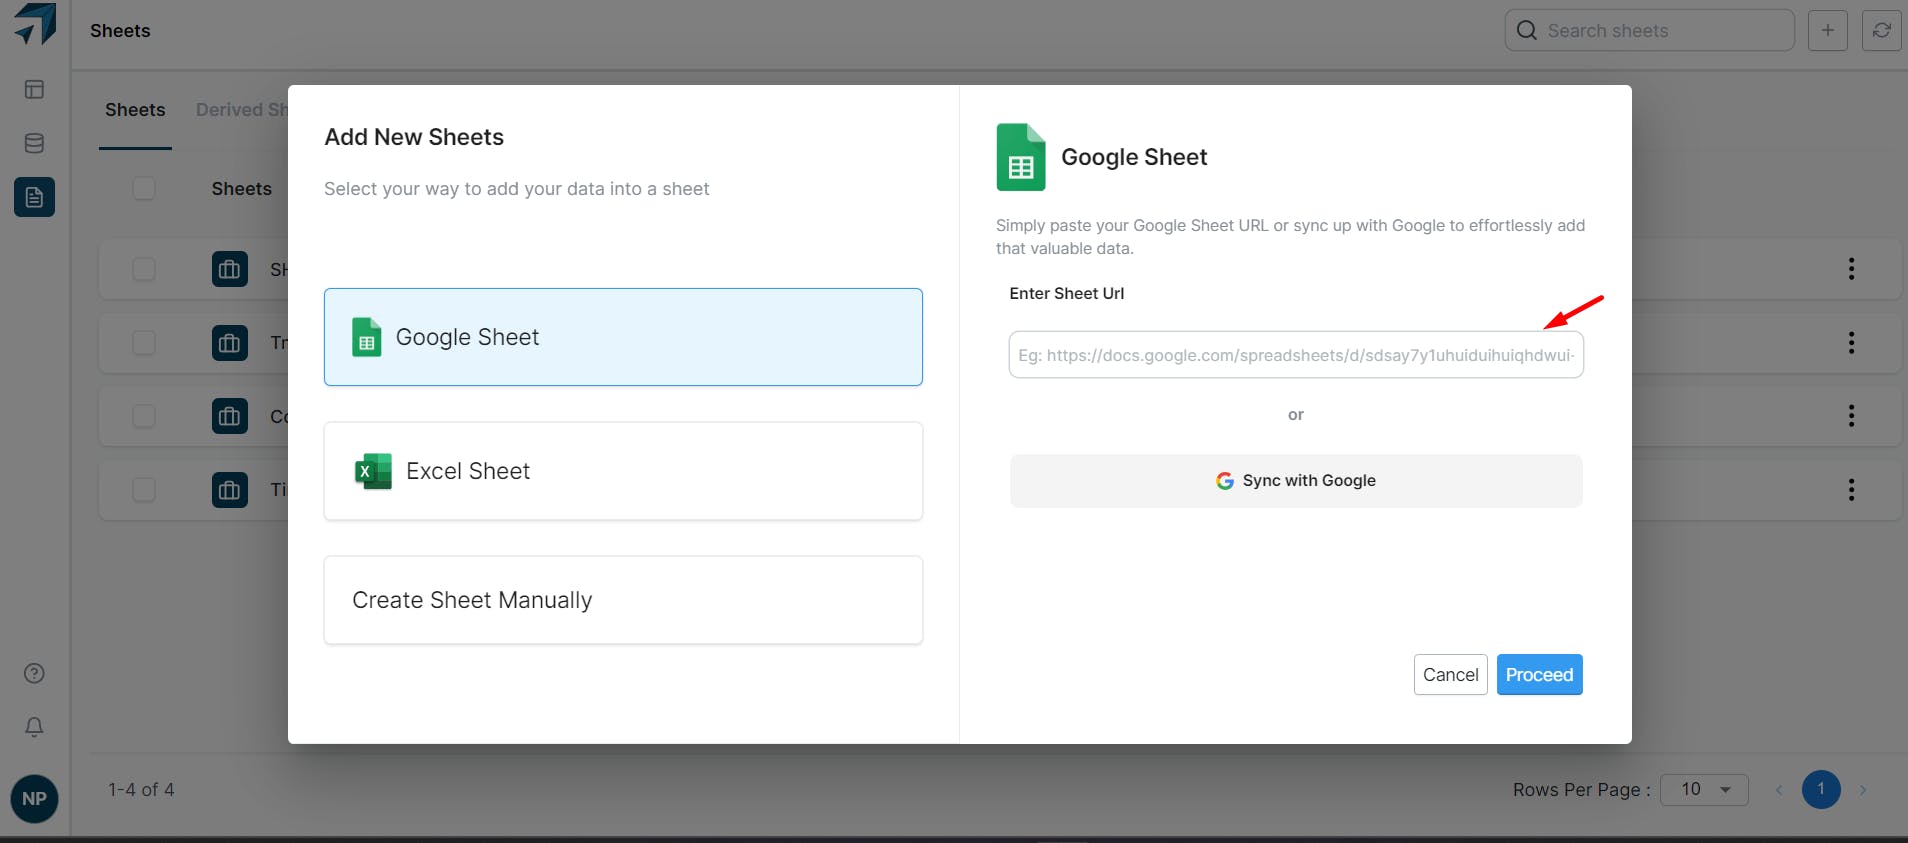Go to next page chevron
This screenshot has width=1908, height=843.
(x=1863, y=790)
